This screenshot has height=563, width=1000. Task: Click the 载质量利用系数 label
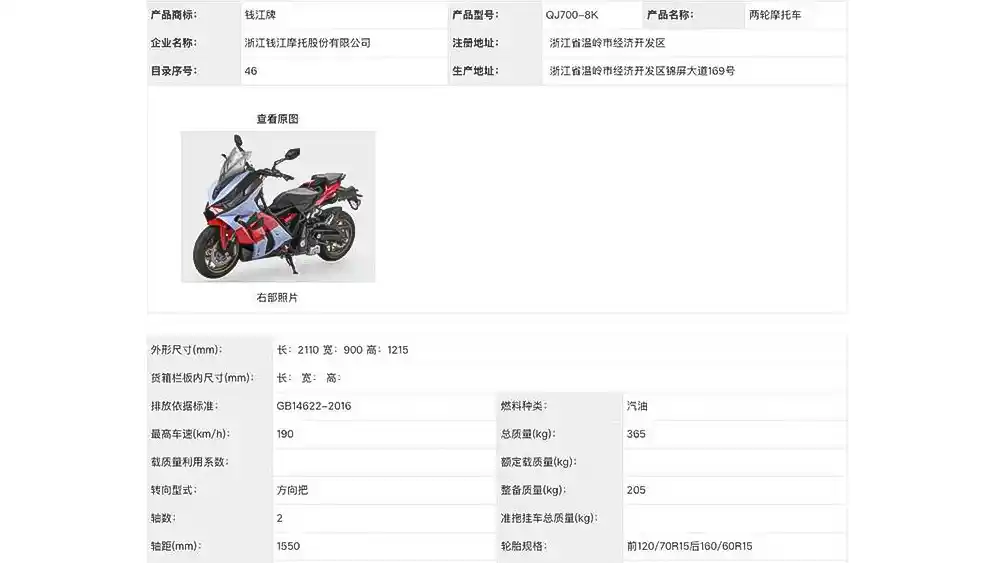(x=189, y=462)
